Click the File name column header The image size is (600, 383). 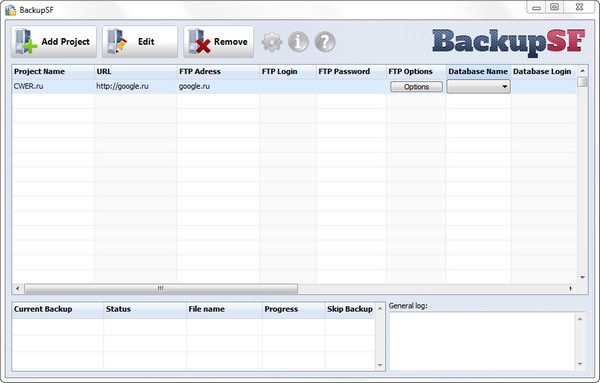point(224,309)
